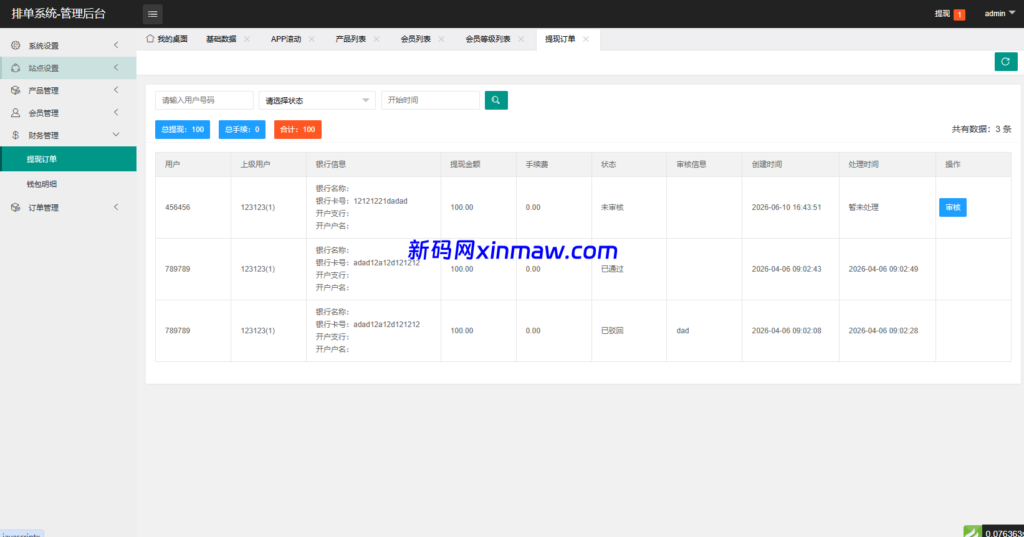
Task: Click processing time 2026-04-06 09:02:49
Action: pyautogui.click(x=884, y=269)
